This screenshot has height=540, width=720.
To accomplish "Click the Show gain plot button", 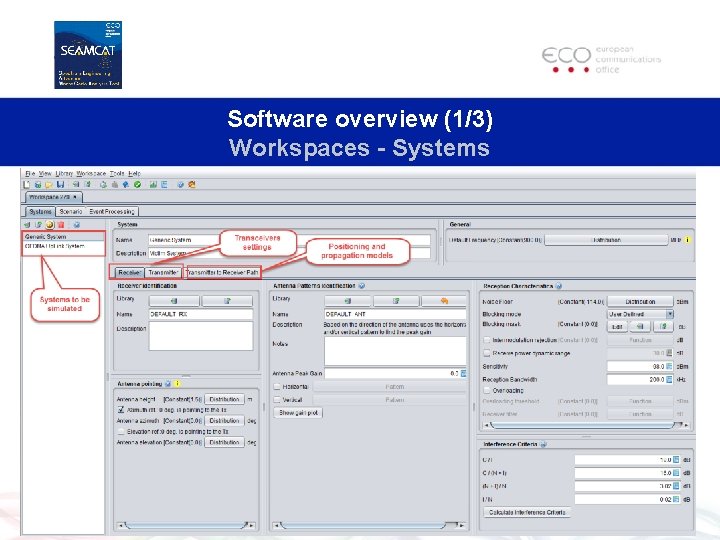I will 298,412.
